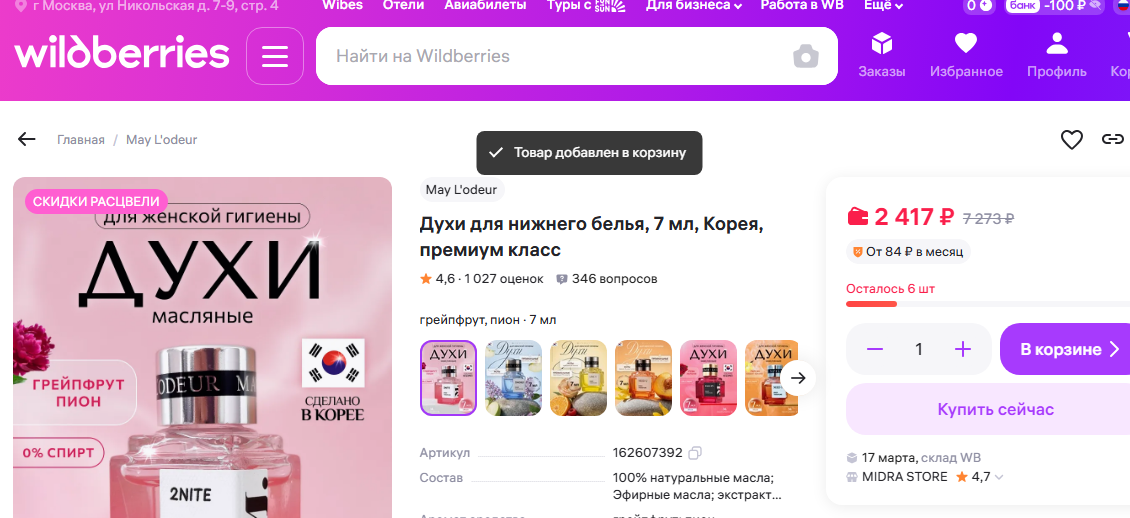Open Избранное heart icon in header
Viewport: 1130px width, 518px height.
pos(966,44)
